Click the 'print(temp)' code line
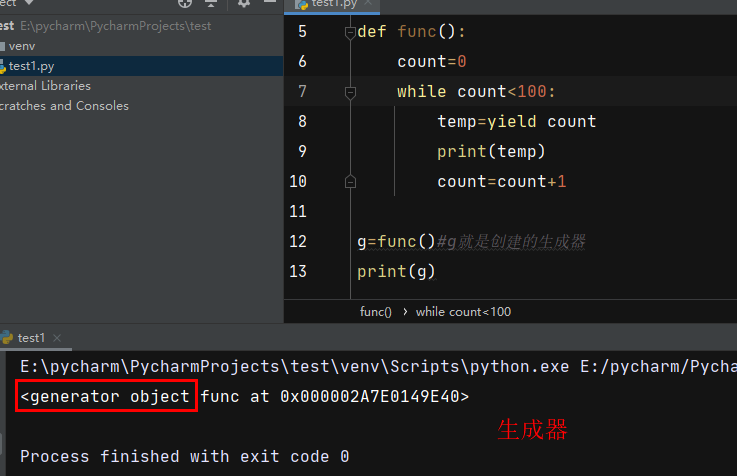Screen dimensions: 737x476 491,152
